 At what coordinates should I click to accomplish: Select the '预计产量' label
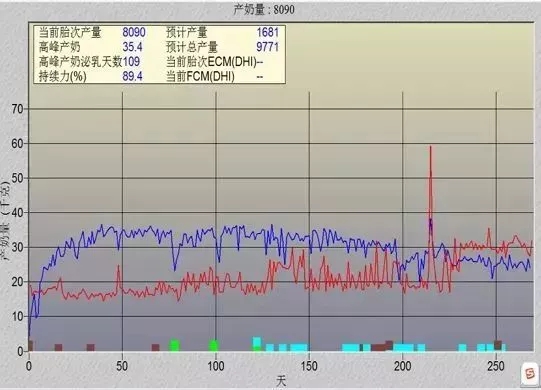pos(187,32)
